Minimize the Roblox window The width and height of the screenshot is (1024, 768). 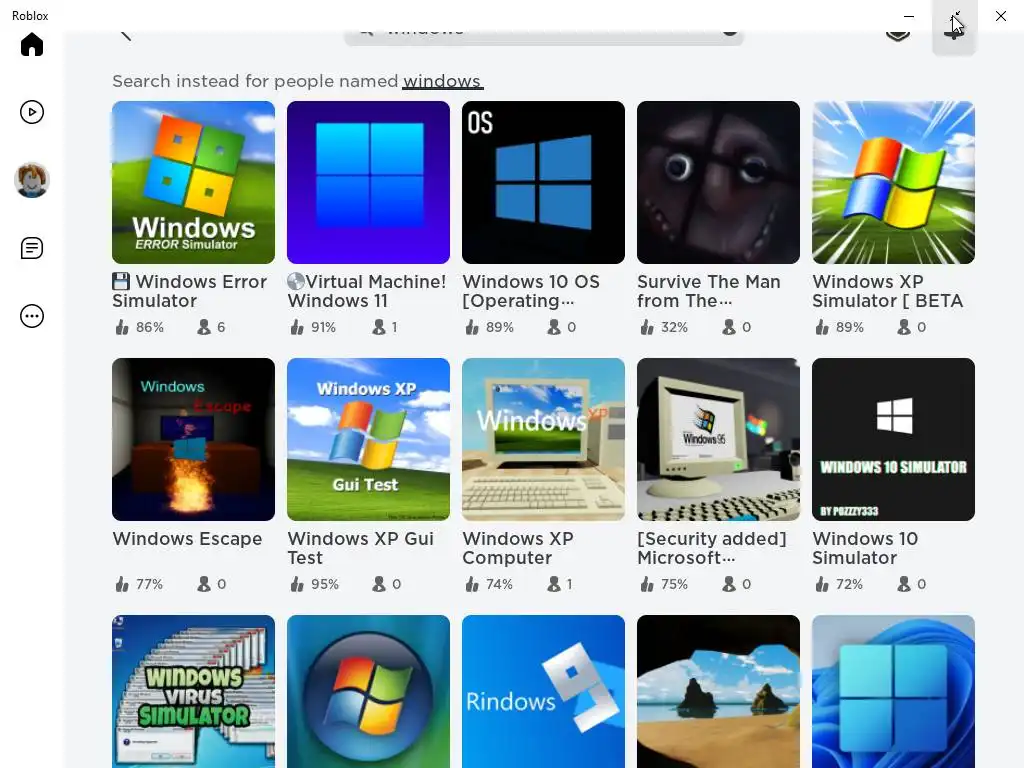click(x=908, y=16)
